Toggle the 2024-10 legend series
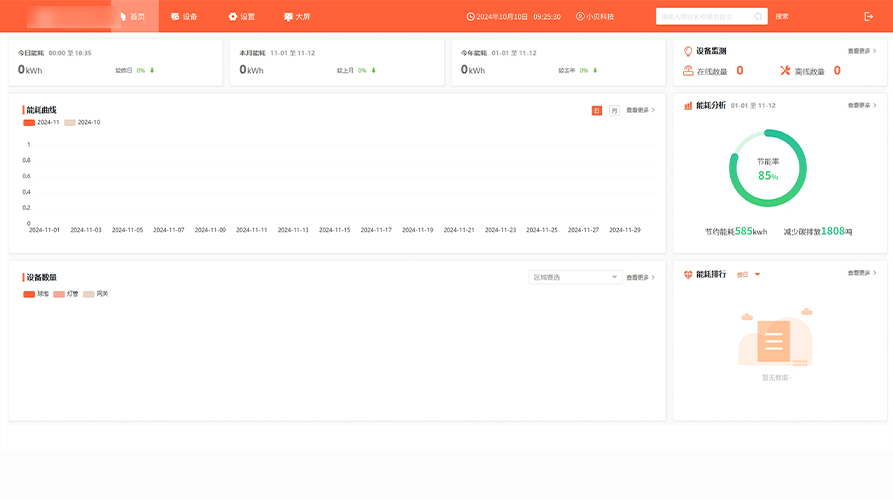The image size is (893, 500). tap(82, 122)
